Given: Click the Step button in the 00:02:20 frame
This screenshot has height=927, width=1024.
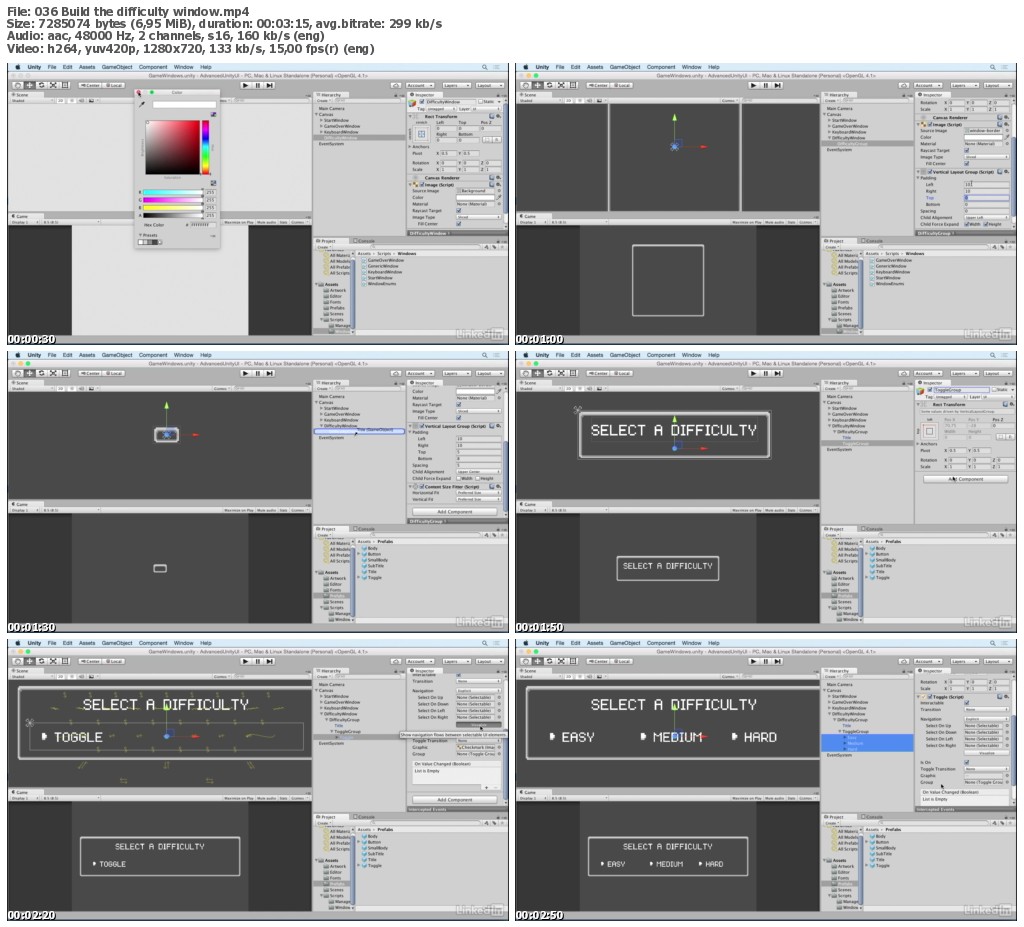Looking at the screenshot, I should click(270, 661).
